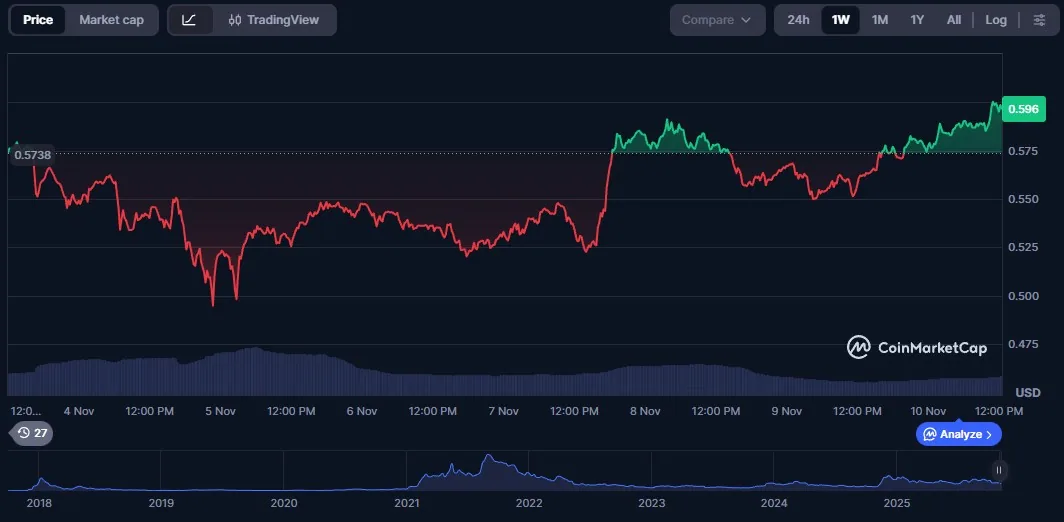This screenshot has width=1064, height=522.
Task: Click the 2018 label on range navigator
Action: [x=39, y=503]
